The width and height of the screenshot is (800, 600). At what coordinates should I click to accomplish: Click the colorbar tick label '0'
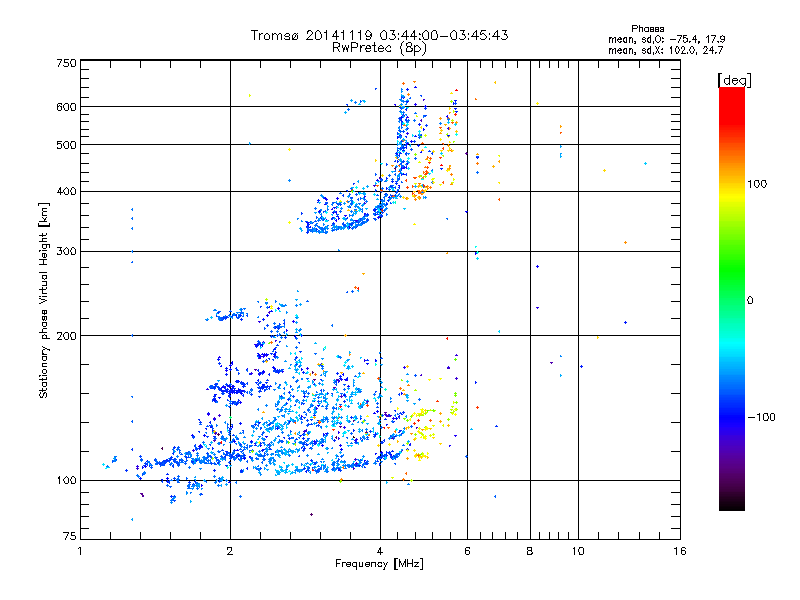749,301
